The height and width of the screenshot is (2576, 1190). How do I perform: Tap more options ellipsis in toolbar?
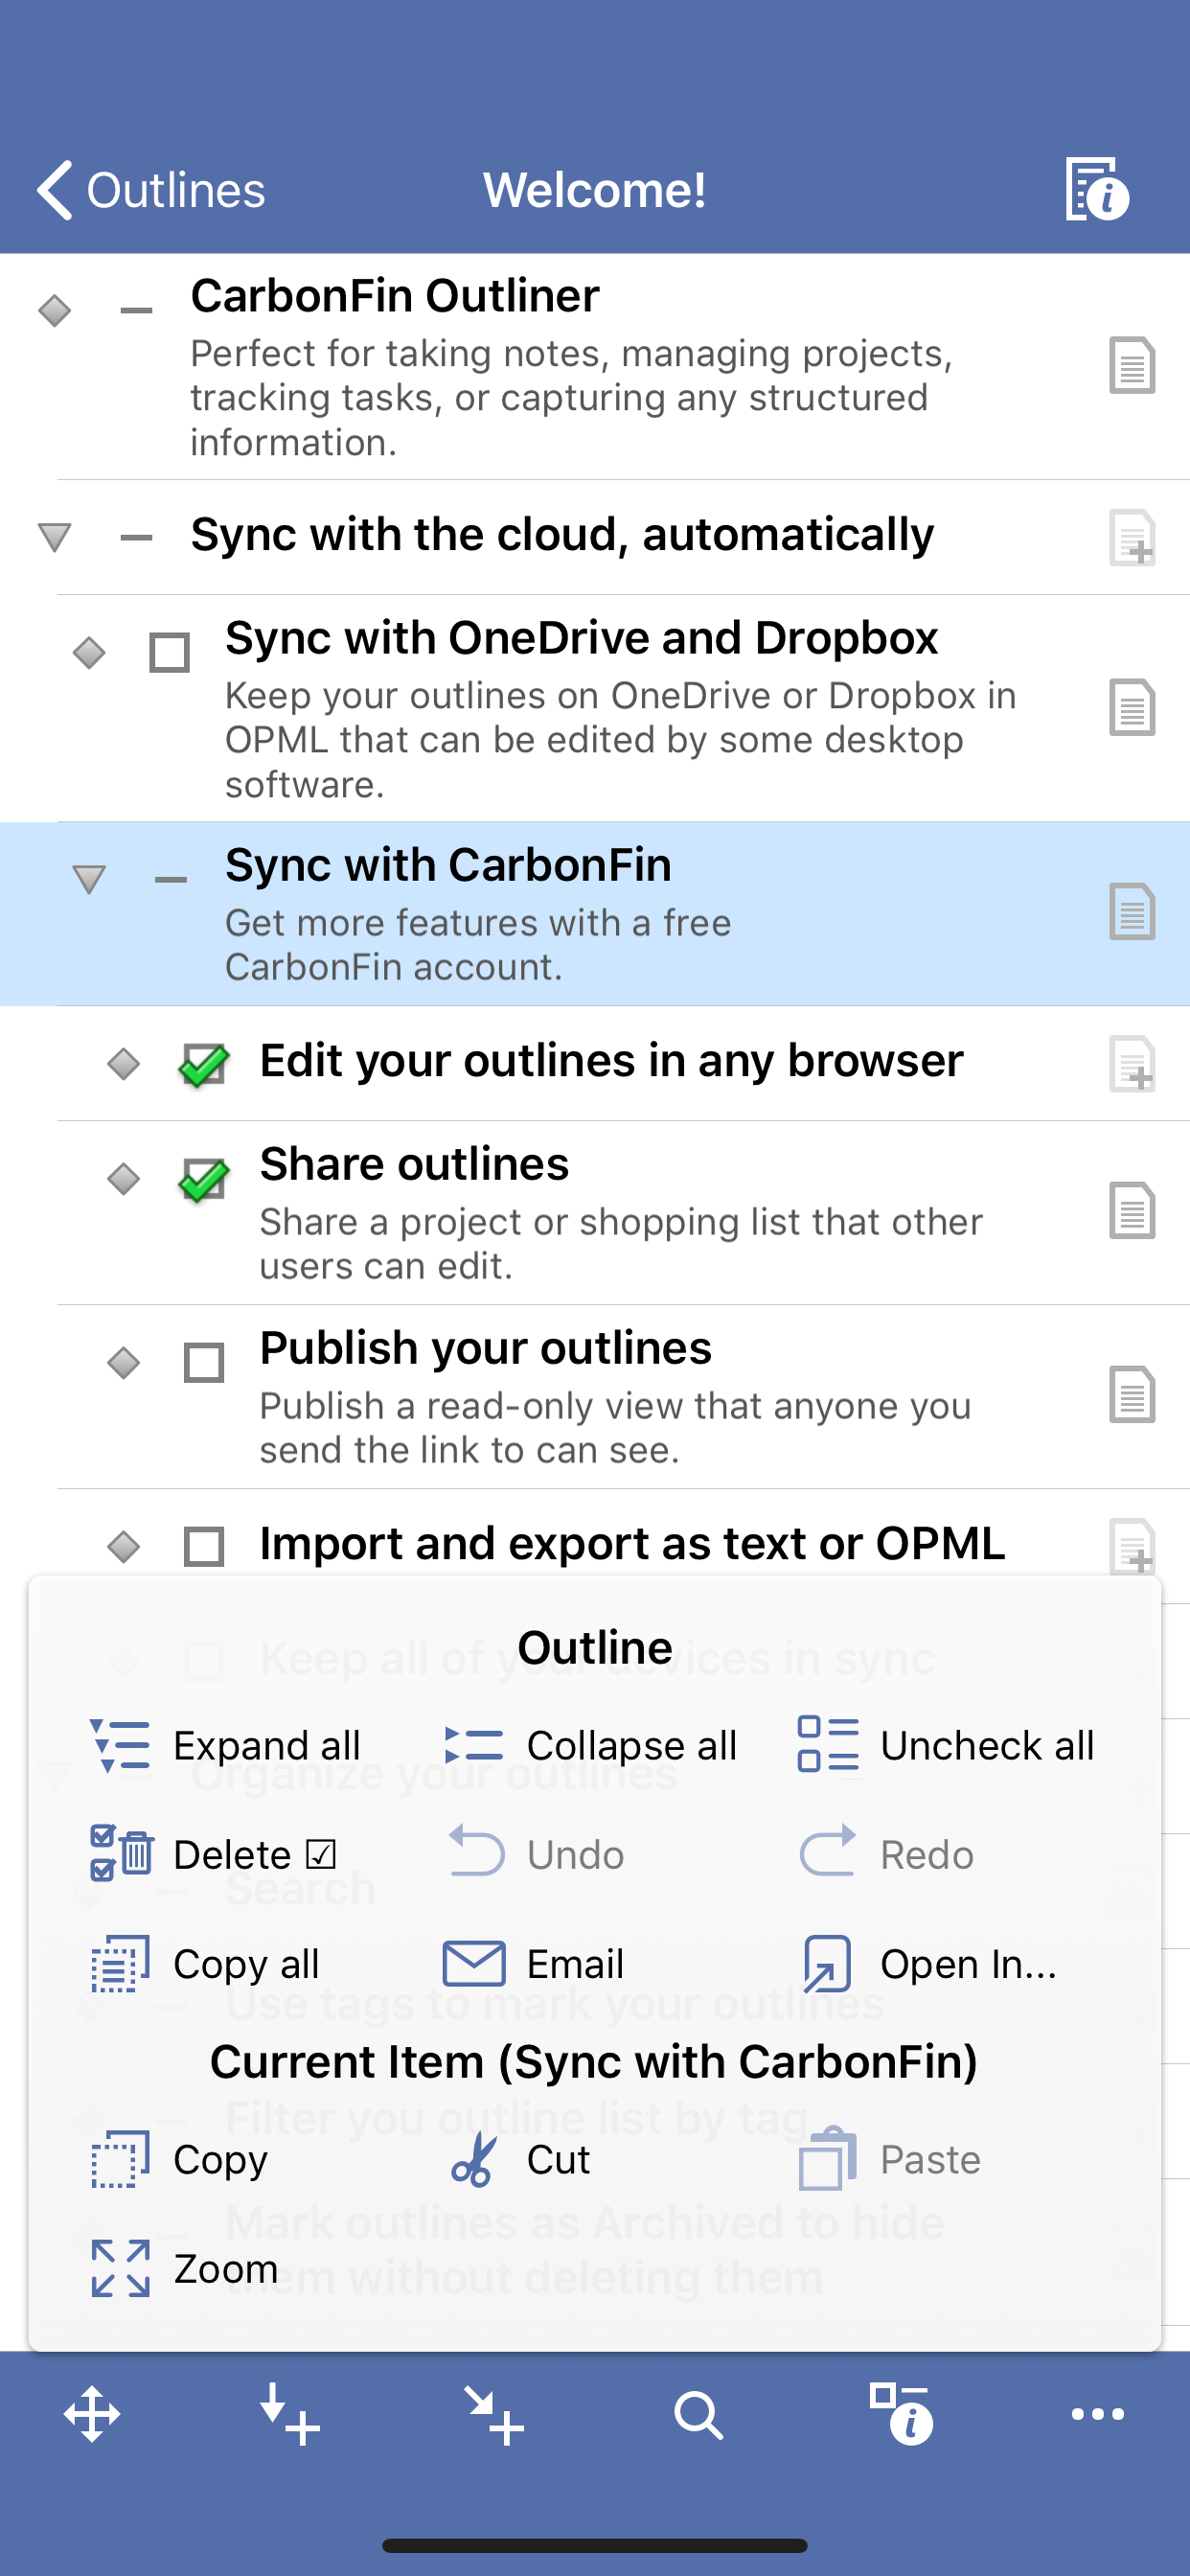1097,2414
